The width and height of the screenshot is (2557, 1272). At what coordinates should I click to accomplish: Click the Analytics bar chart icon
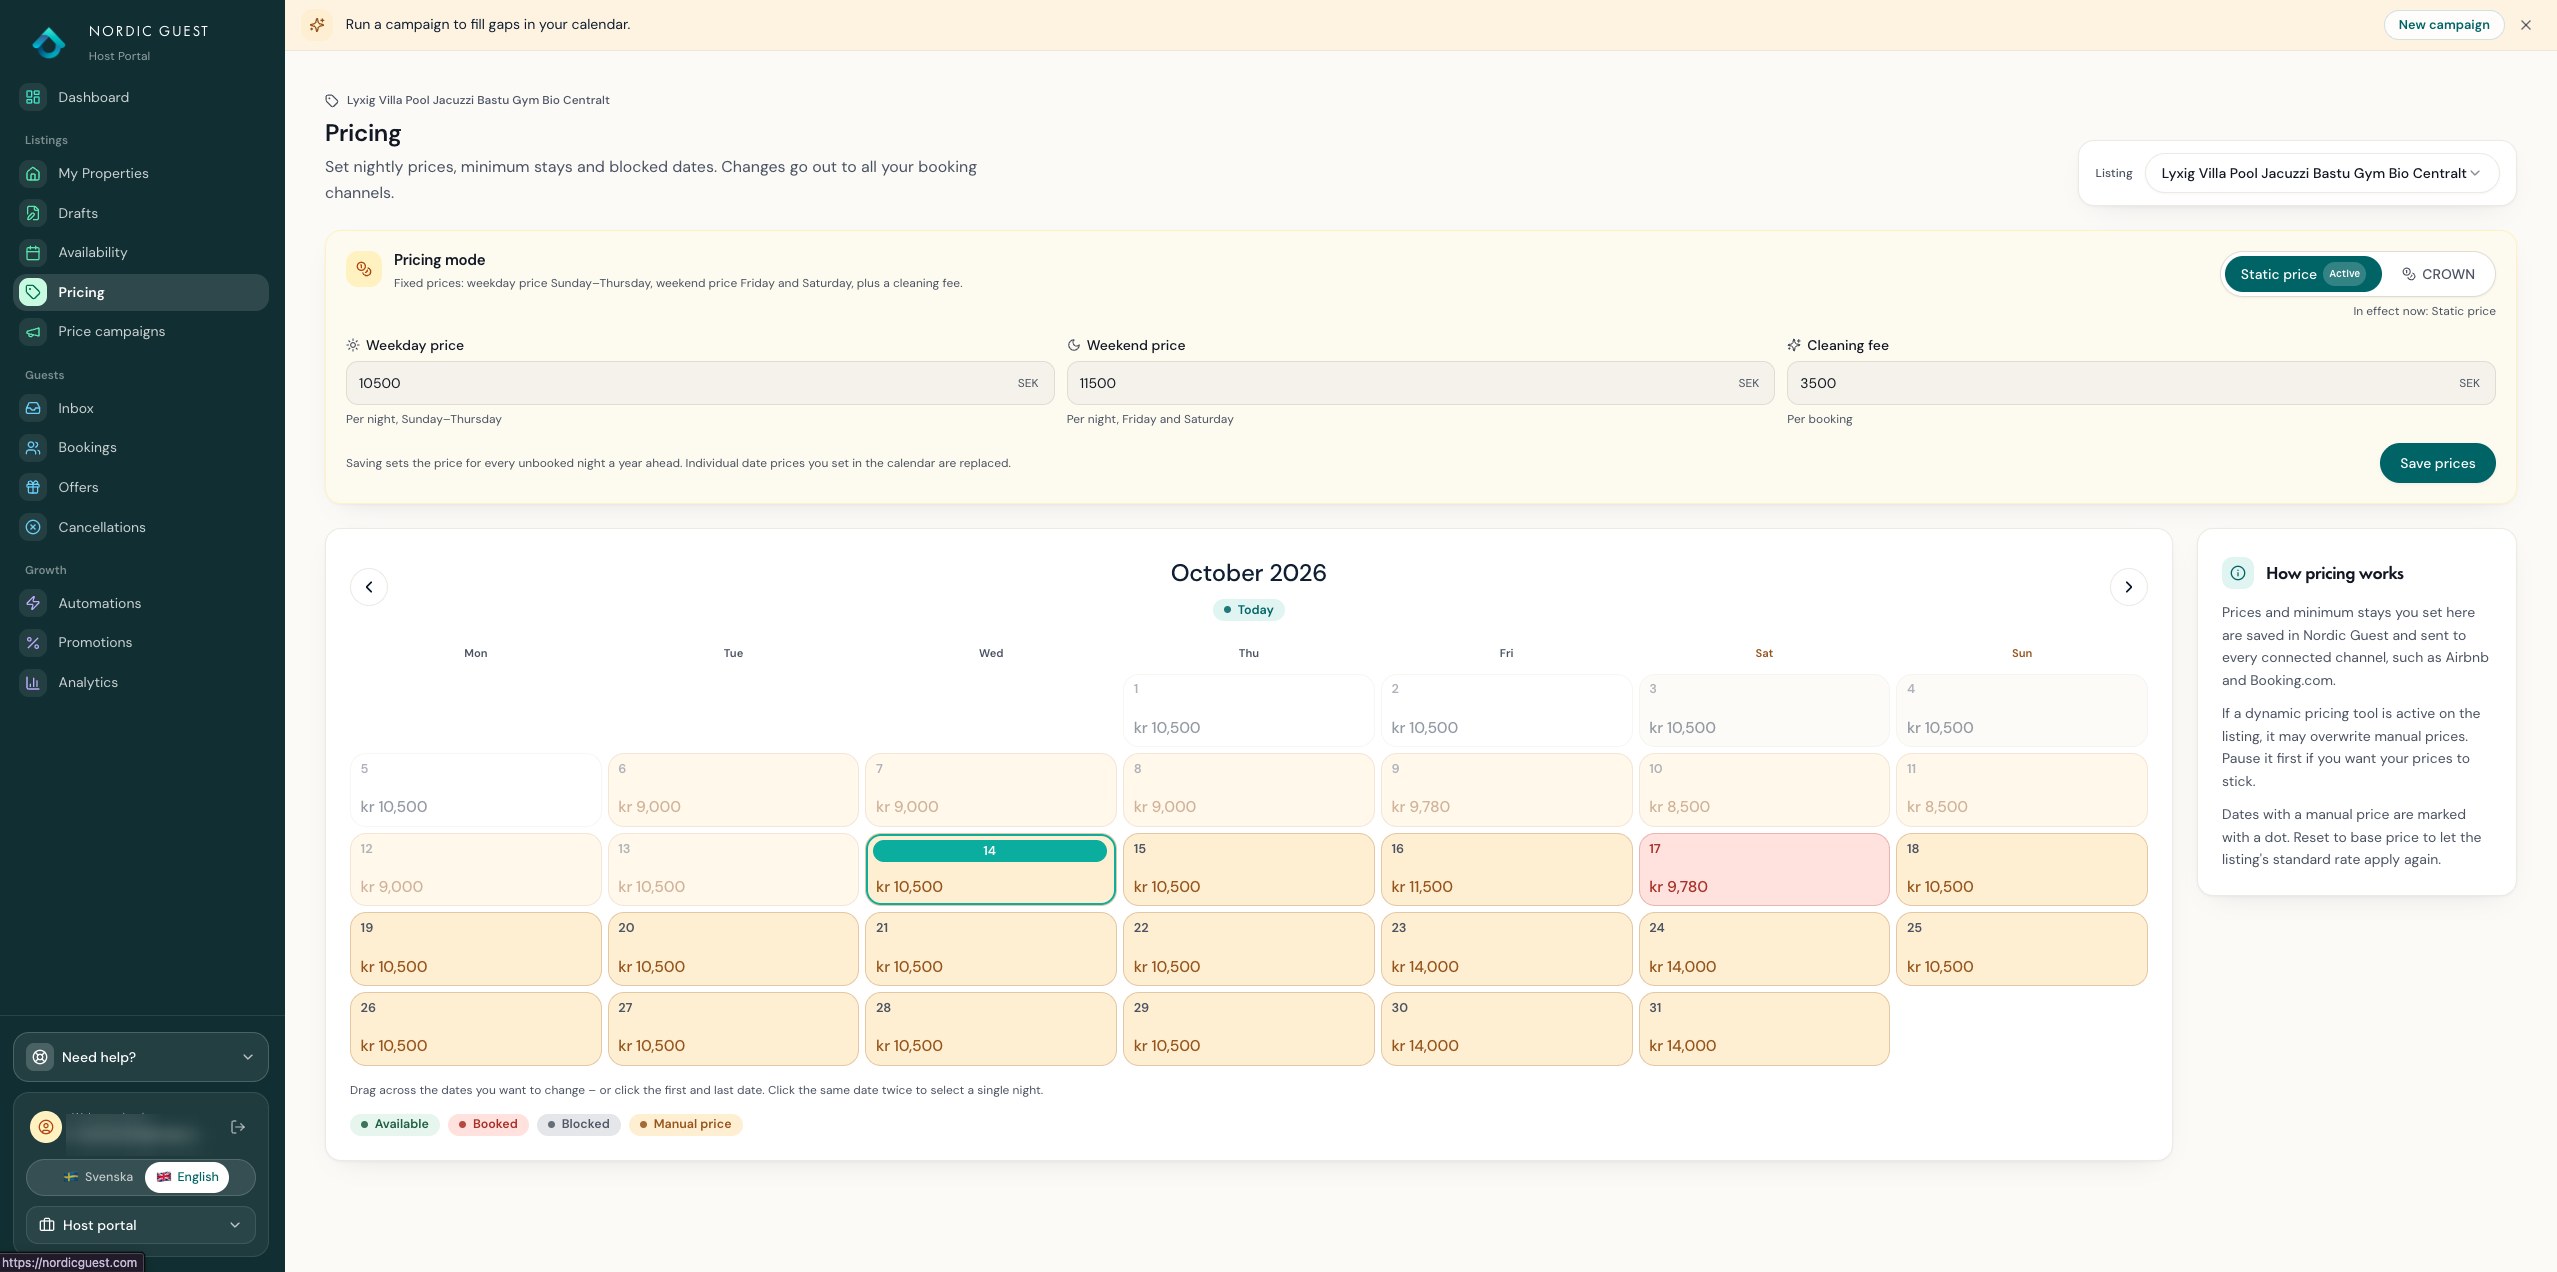coord(33,682)
